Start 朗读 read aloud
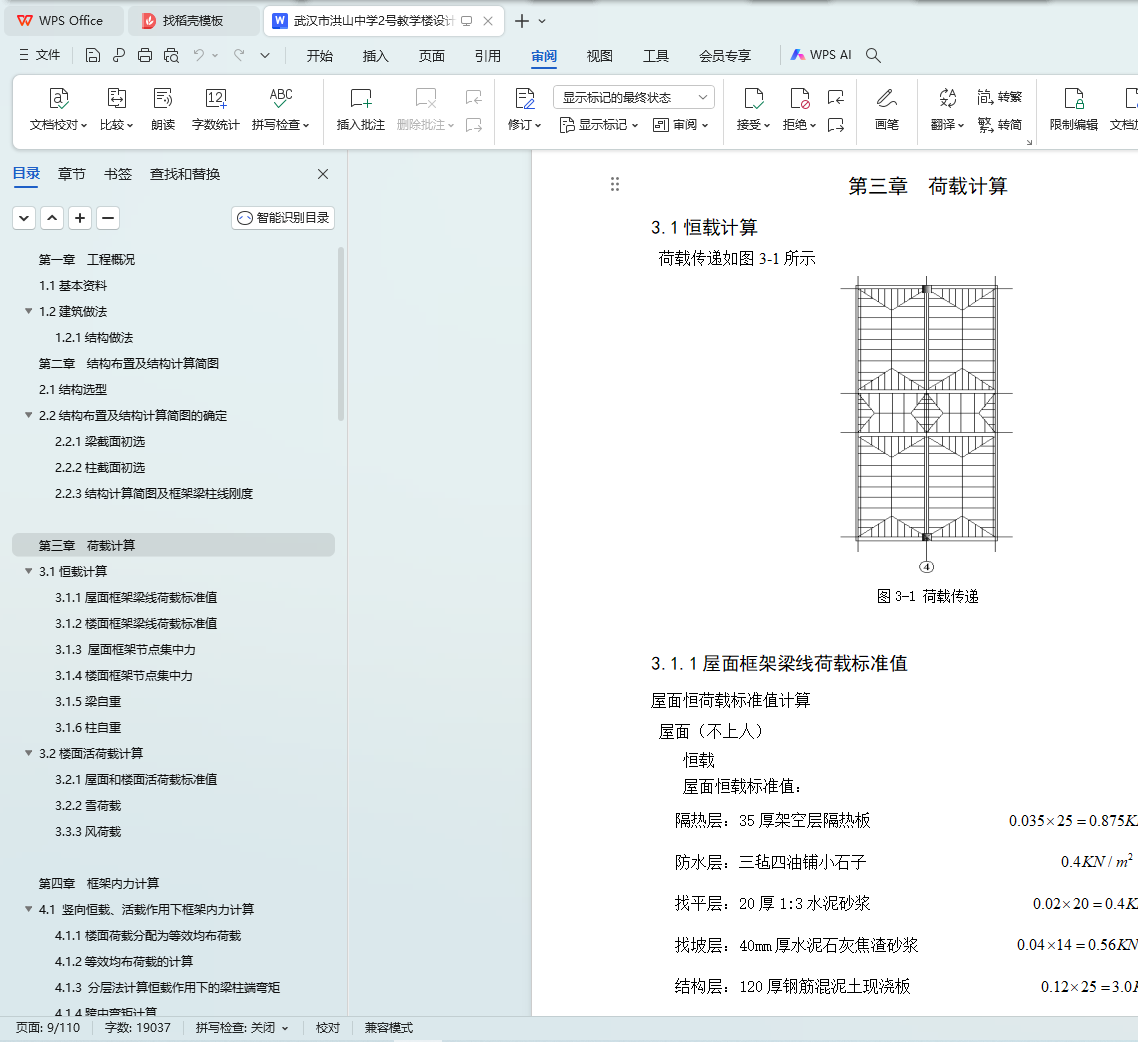This screenshot has width=1138, height=1042. coord(163,110)
